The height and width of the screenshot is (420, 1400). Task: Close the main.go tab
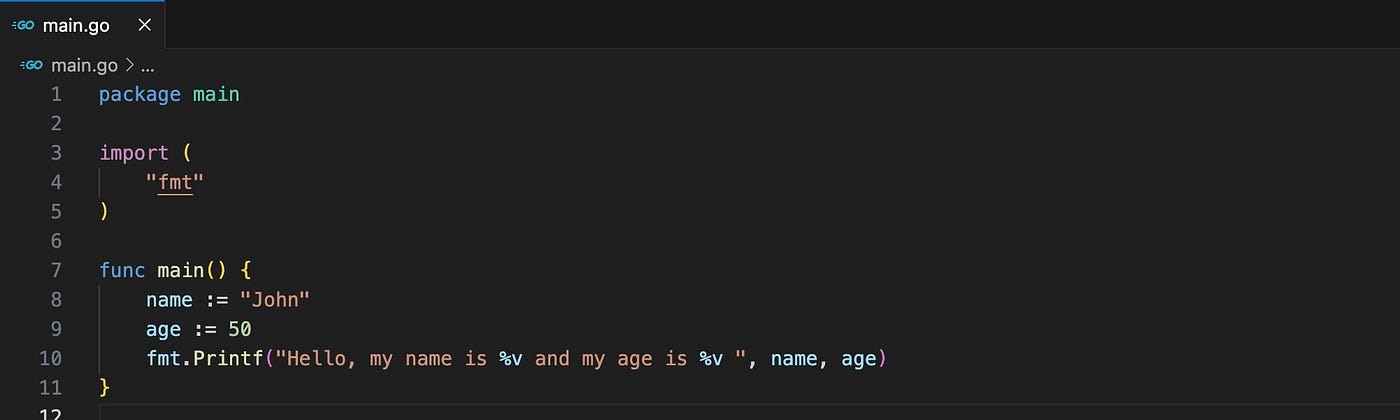coord(144,26)
